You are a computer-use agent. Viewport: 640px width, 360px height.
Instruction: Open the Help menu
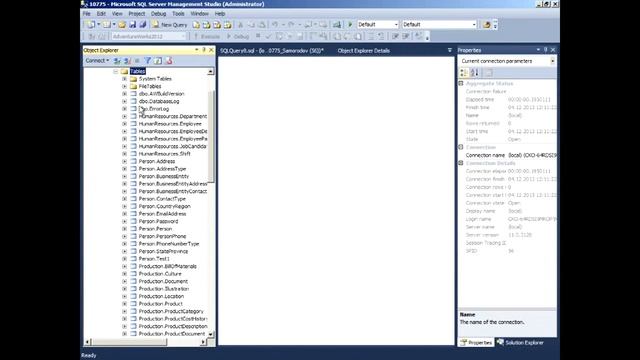(x=220, y=13)
